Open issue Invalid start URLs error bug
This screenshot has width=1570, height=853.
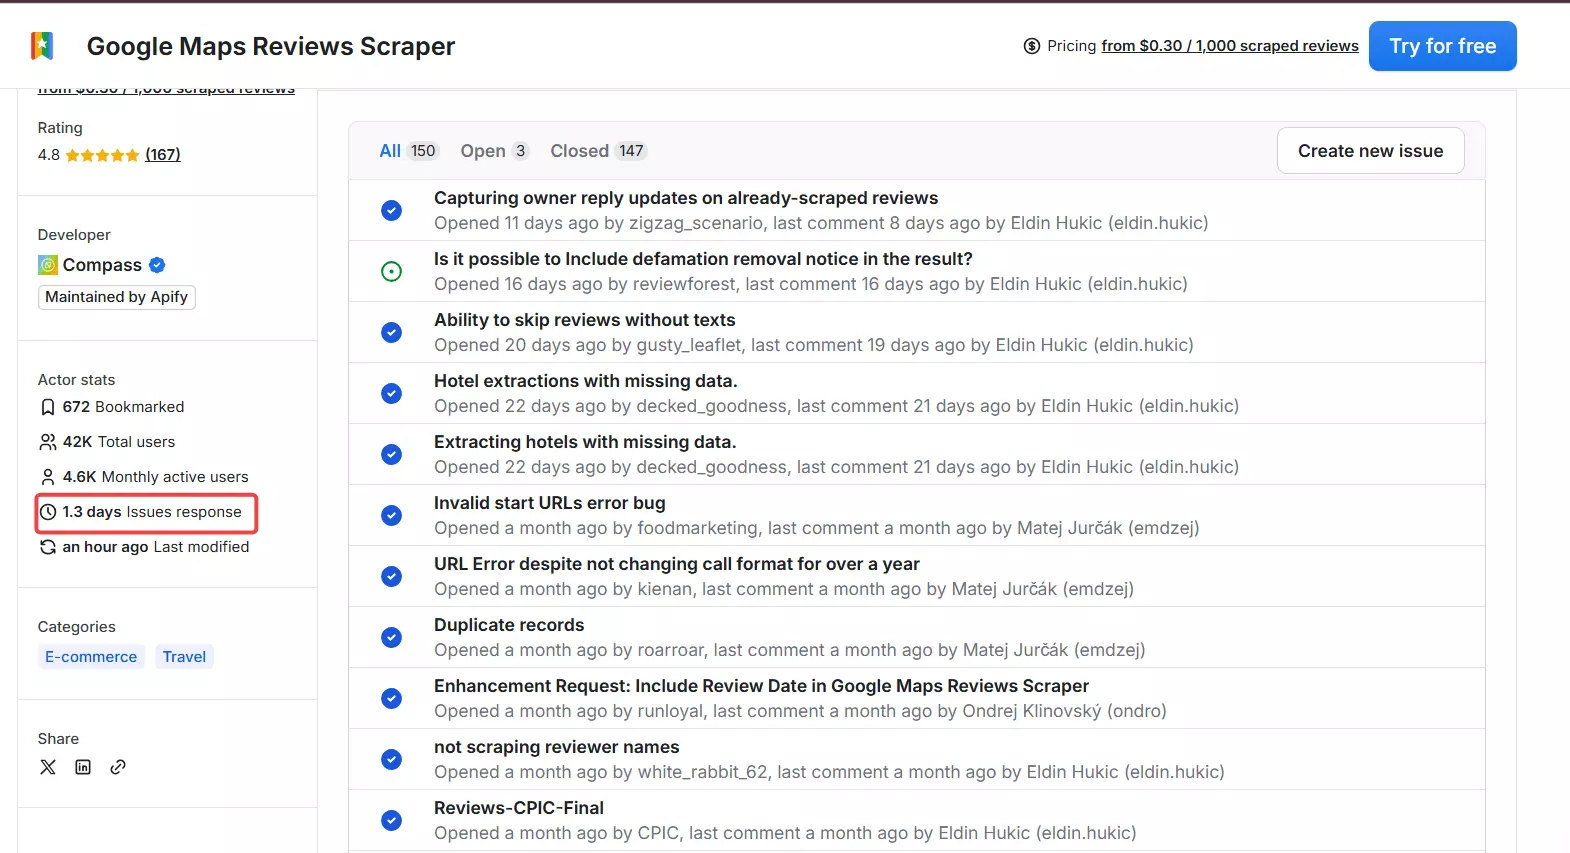point(549,503)
